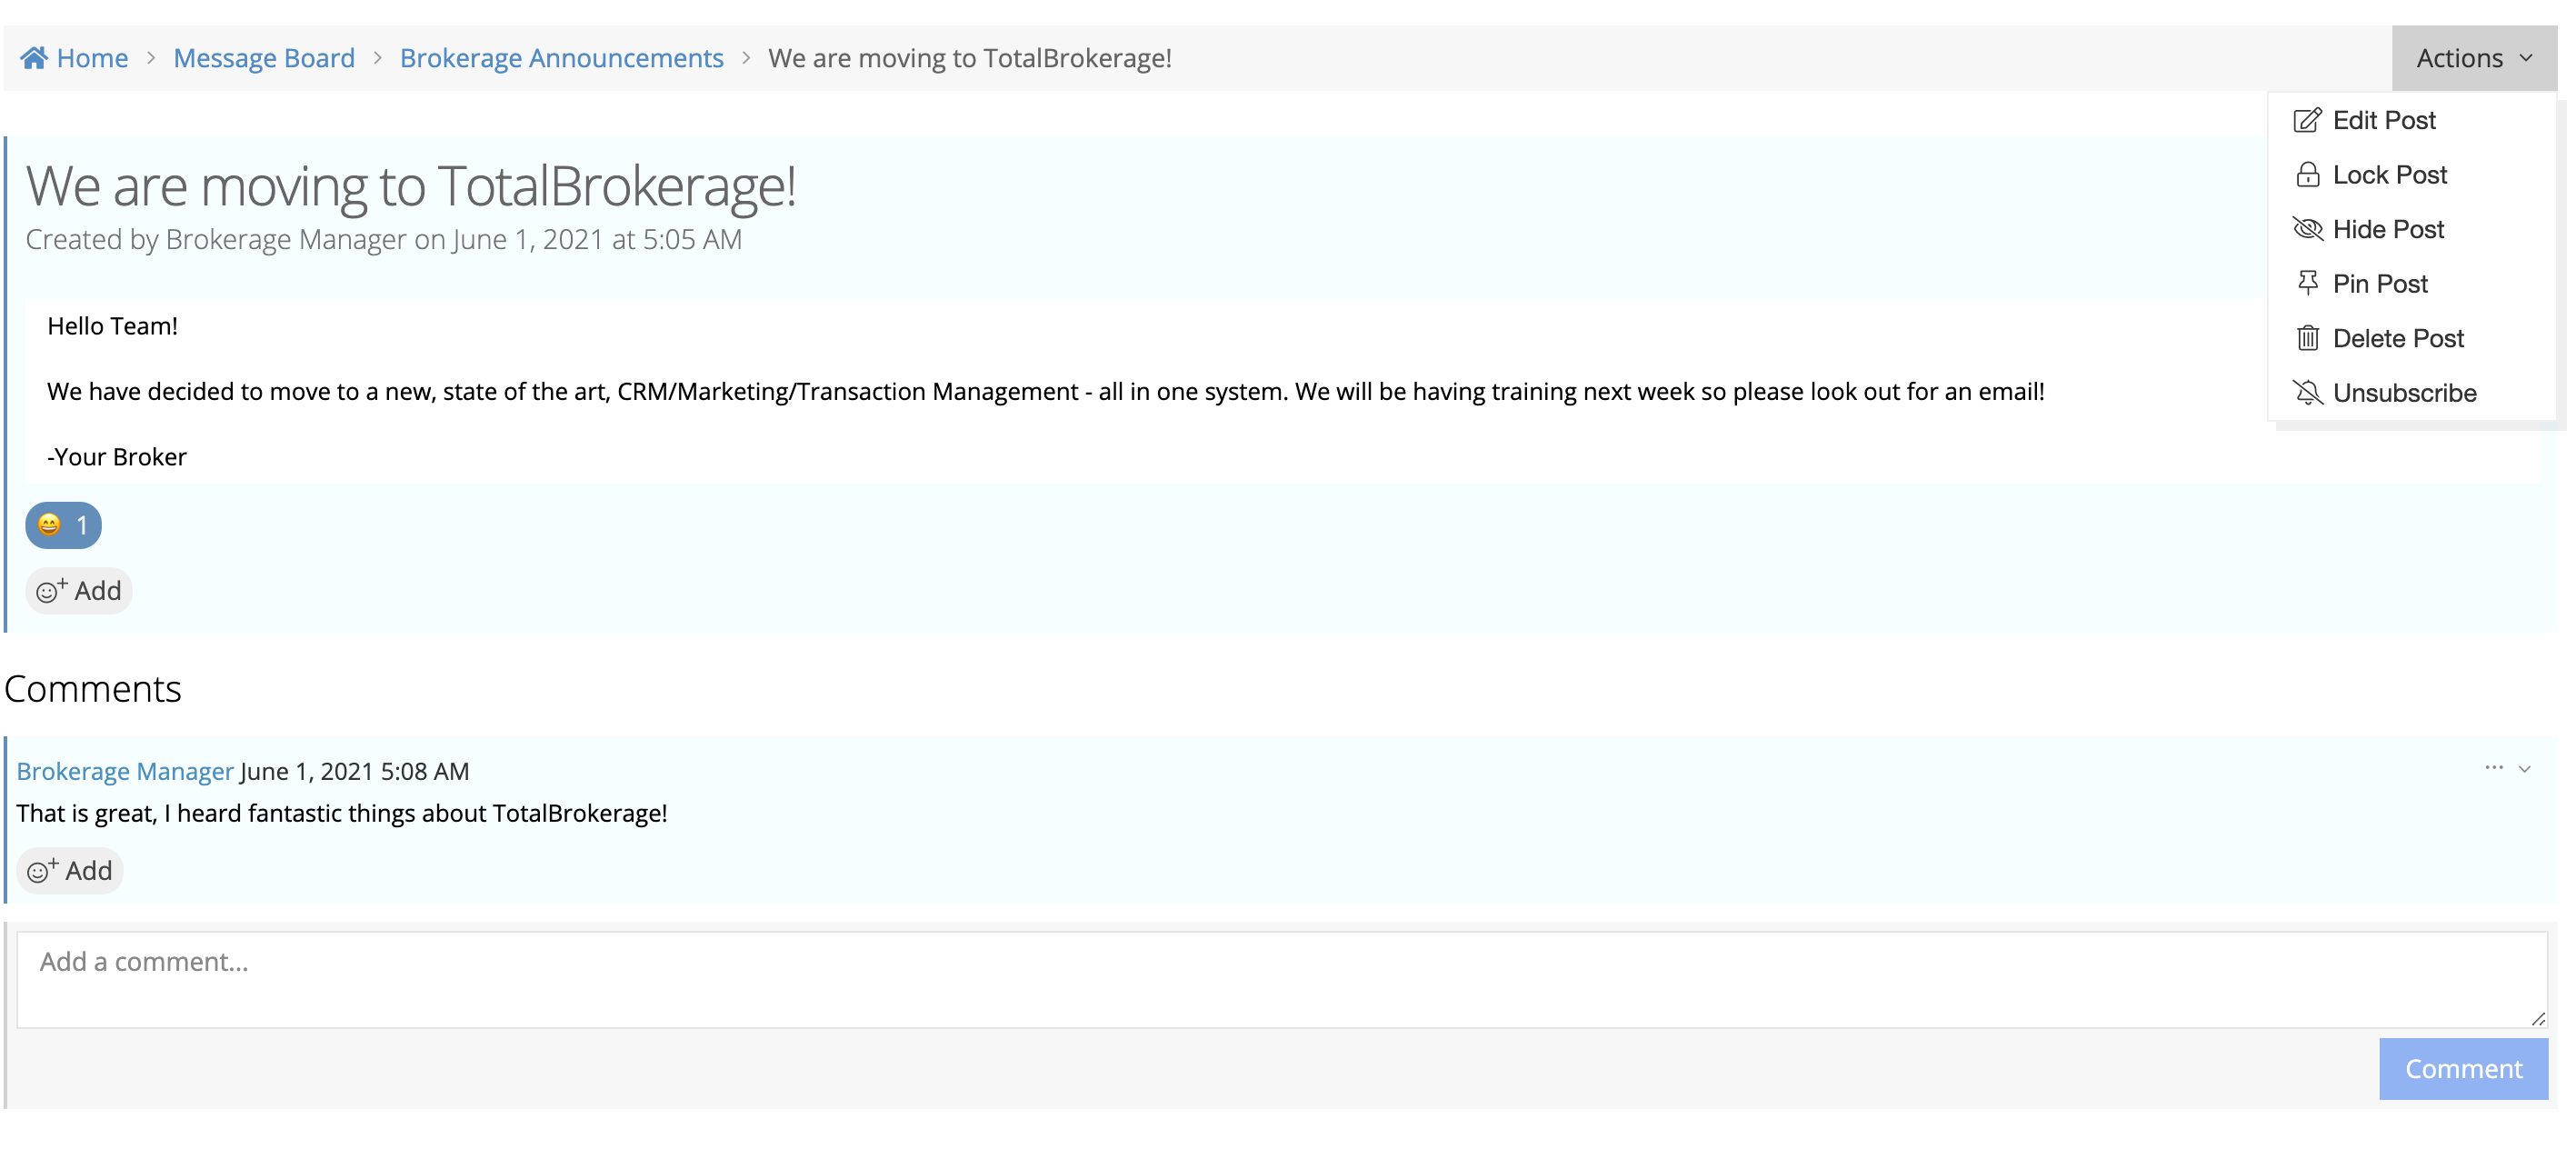This screenshot has width=2576, height=1149.
Task: Choose Delete Post in the Actions menu
Action: 2397,338
